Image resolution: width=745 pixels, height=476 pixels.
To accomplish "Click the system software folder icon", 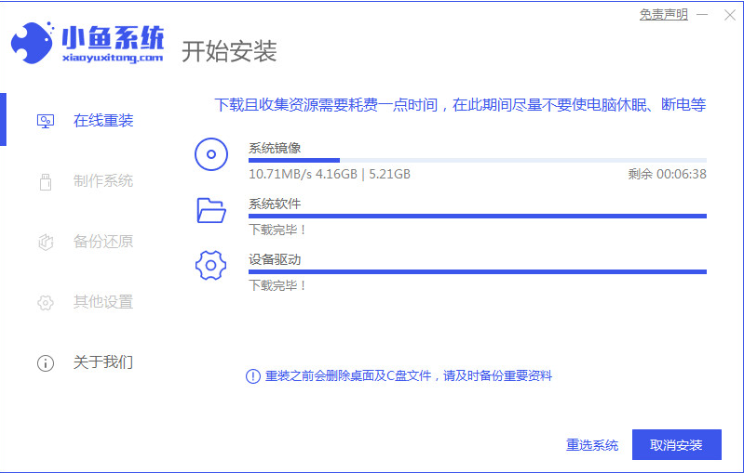I will (x=211, y=210).
